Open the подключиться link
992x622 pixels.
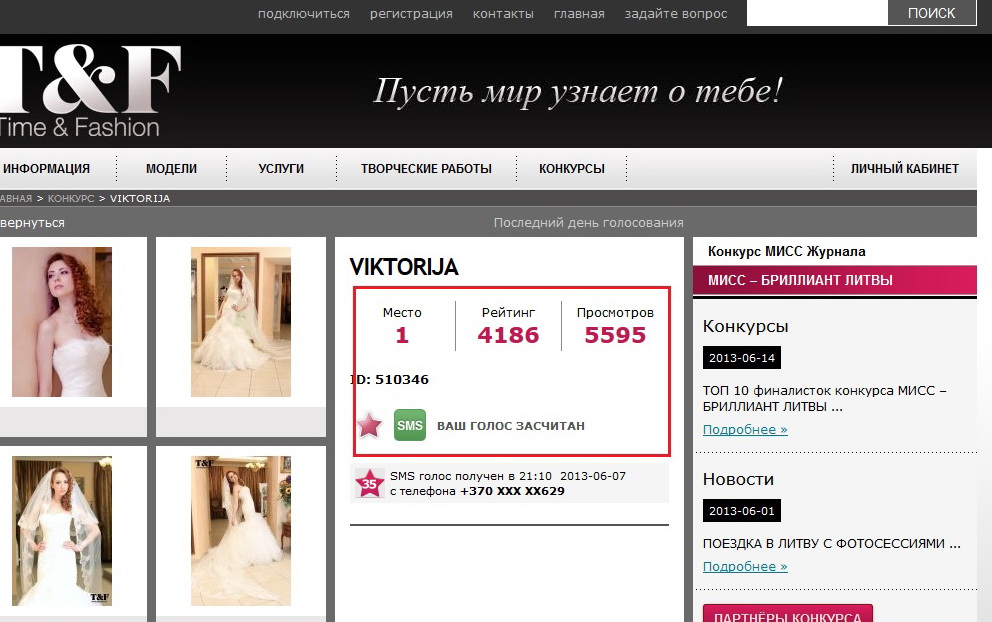coord(304,14)
